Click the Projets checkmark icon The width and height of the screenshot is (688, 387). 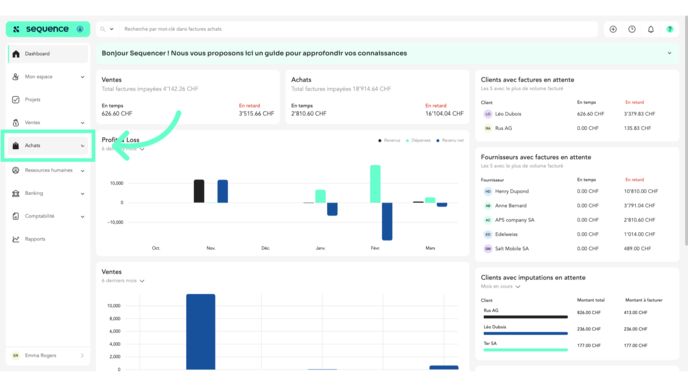click(16, 100)
